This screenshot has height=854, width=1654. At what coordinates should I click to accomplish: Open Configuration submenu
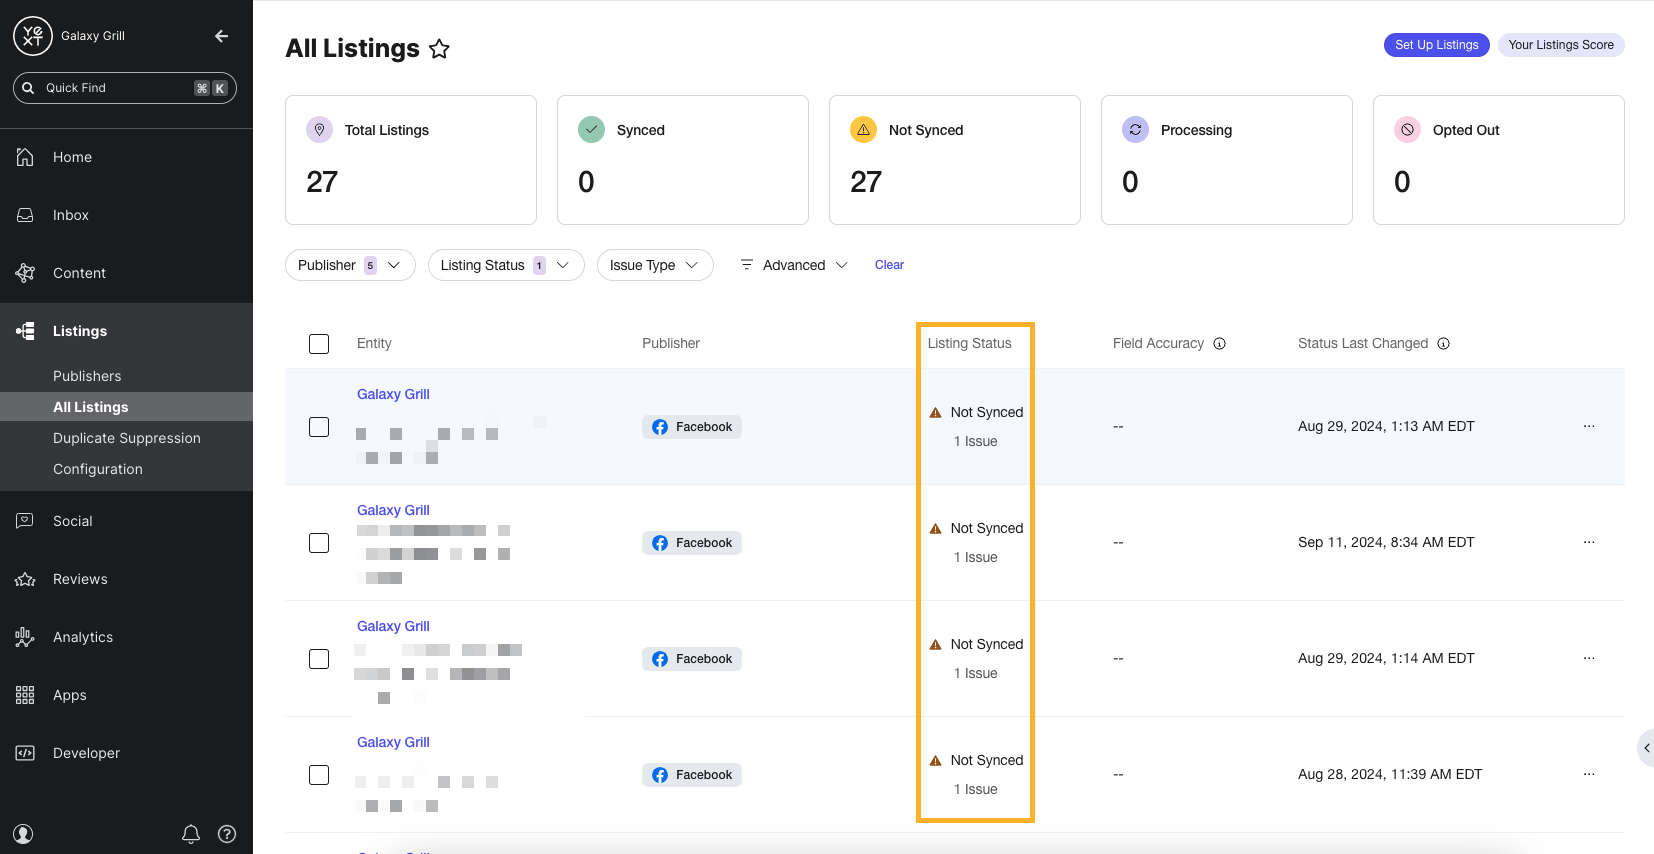click(98, 469)
